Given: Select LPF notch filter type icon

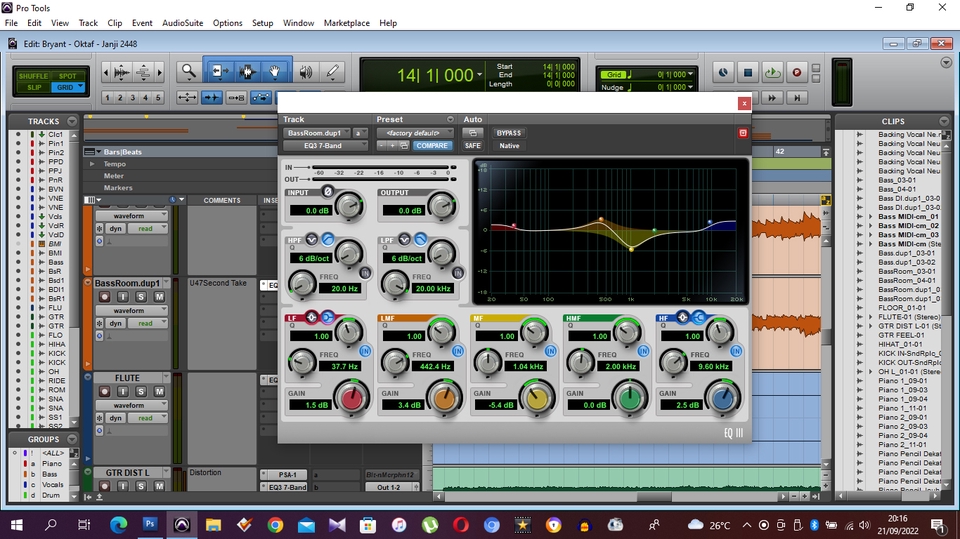Looking at the screenshot, I should pos(404,239).
